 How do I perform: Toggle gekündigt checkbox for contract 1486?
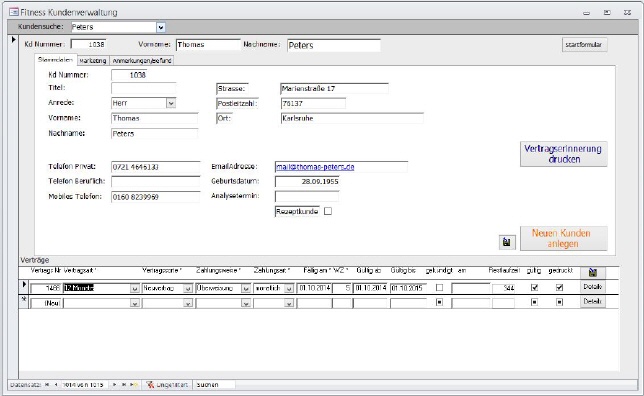[439, 288]
